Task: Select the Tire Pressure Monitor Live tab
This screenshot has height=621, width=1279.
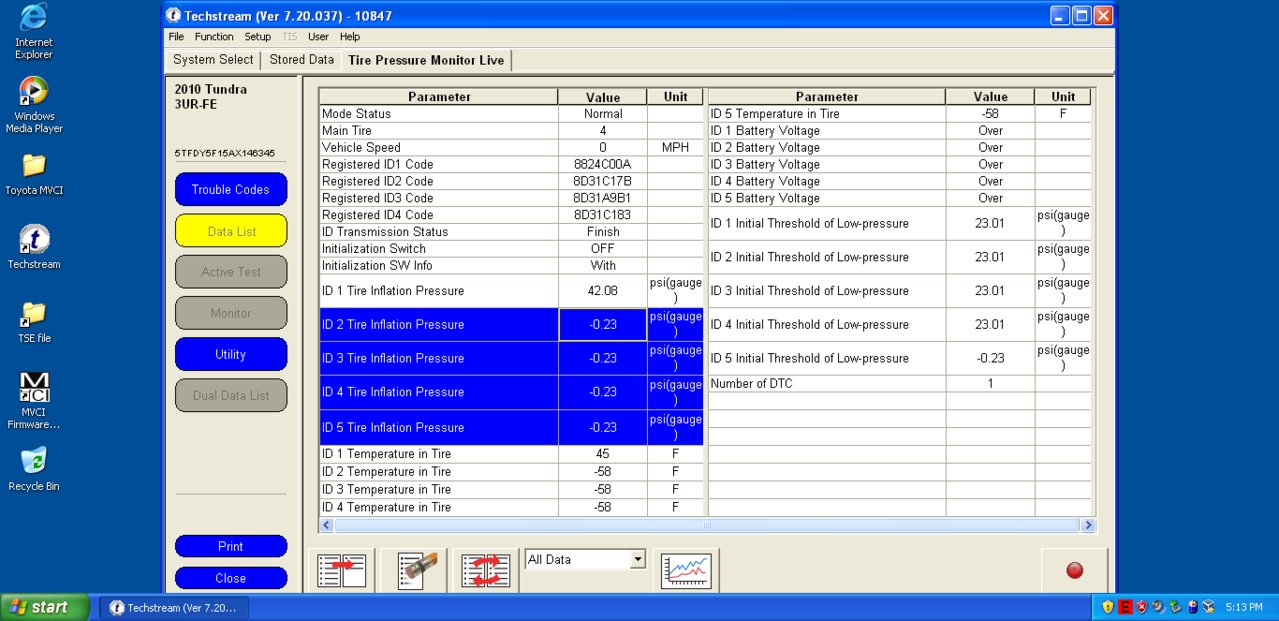Action: tap(426, 60)
